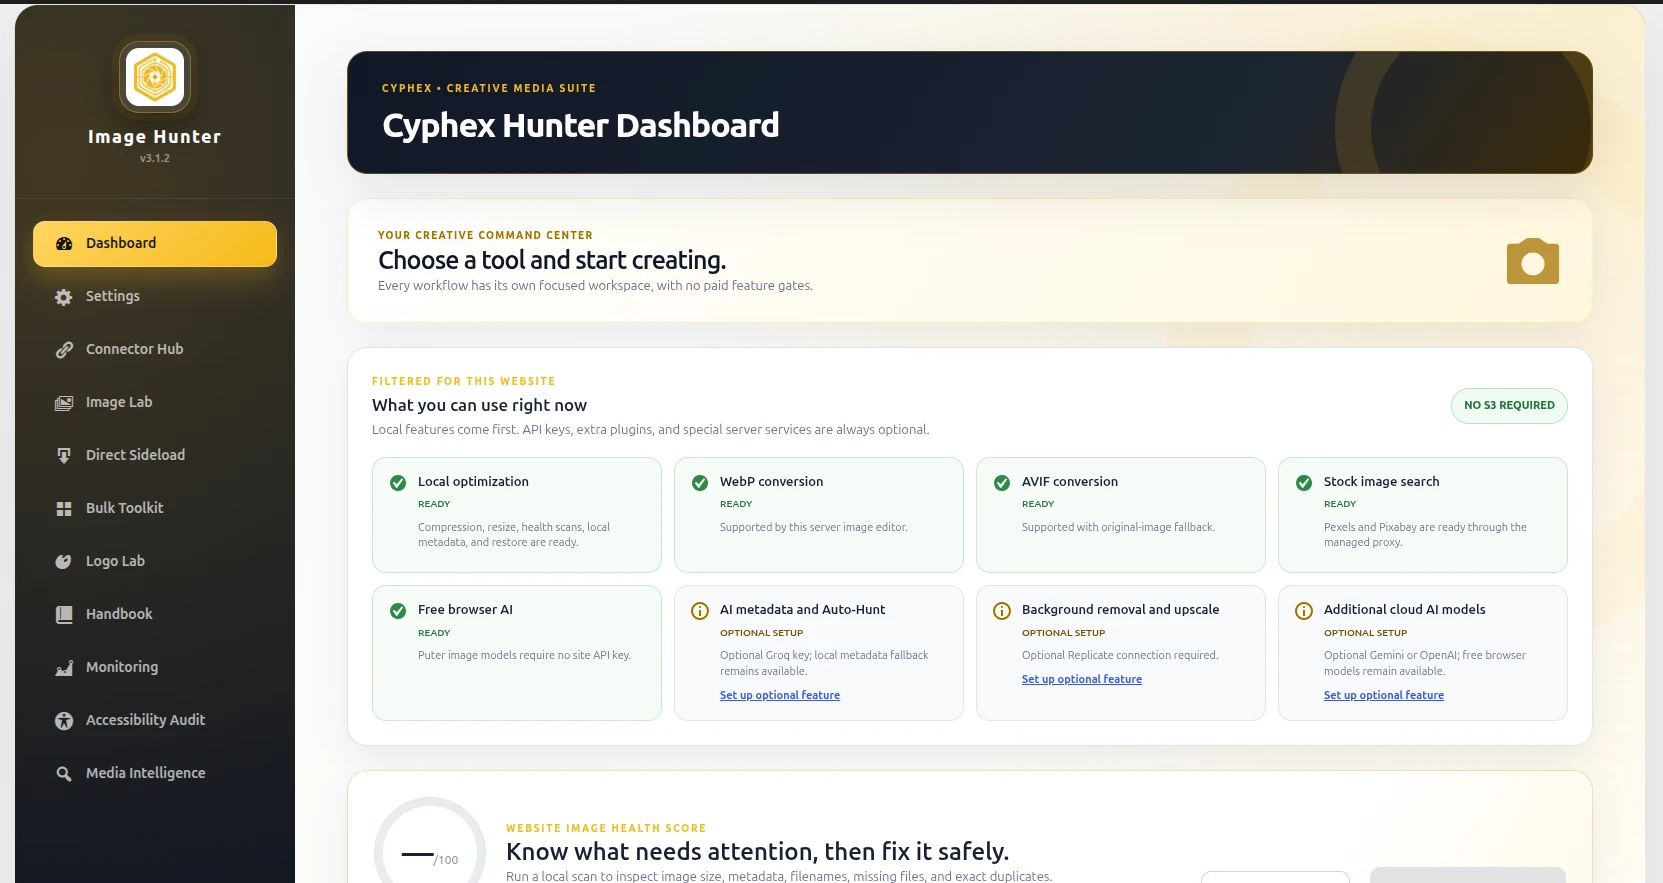The width and height of the screenshot is (1663, 883).
Task: Click the Dashboard gauge icon in sidebar
Action: tap(64, 244)
